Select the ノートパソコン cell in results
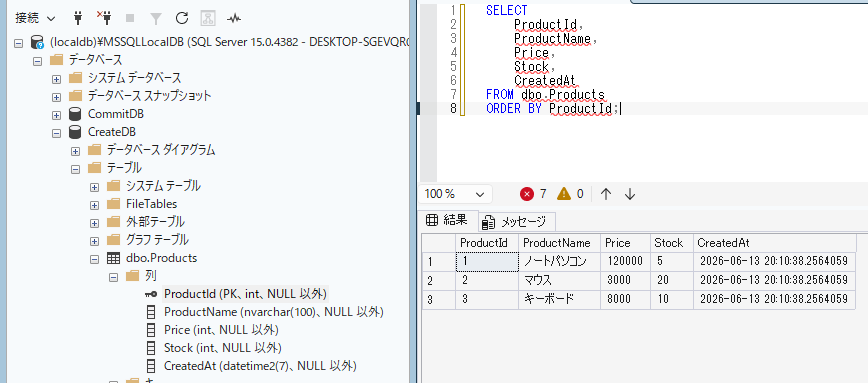 (560, 261)
